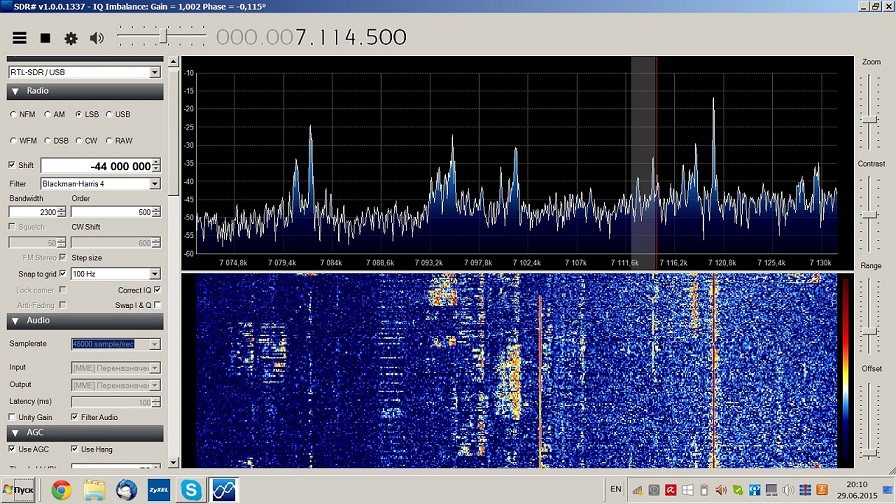Adjust the Offset slider
This screenshot has width=896, height=504.
[870, 453]
